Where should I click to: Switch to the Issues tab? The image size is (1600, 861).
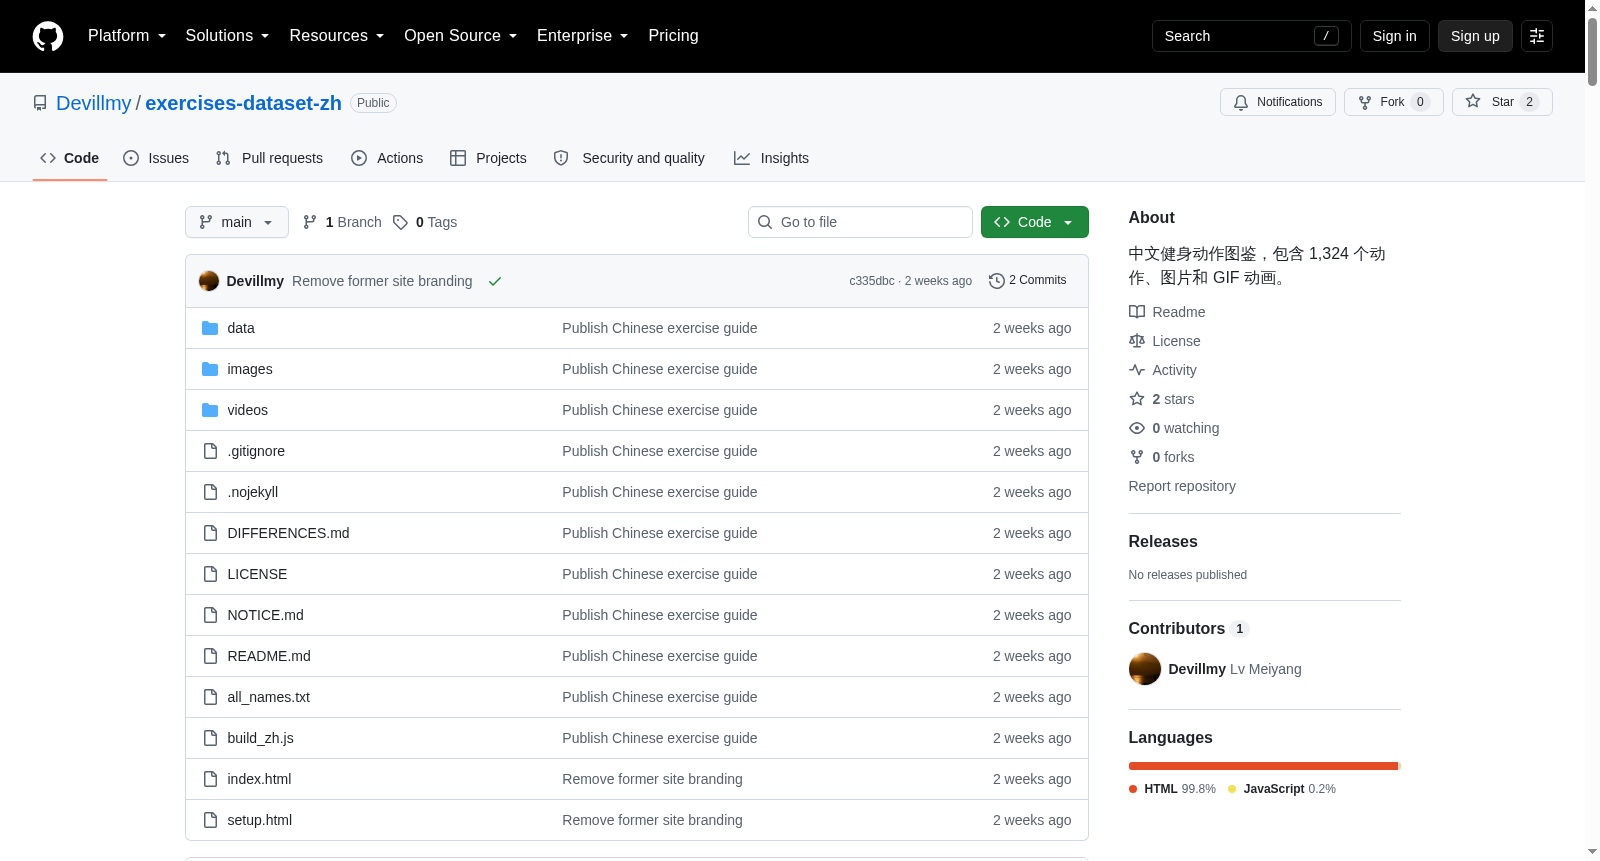pyautogui.click(x=156, y=158)
